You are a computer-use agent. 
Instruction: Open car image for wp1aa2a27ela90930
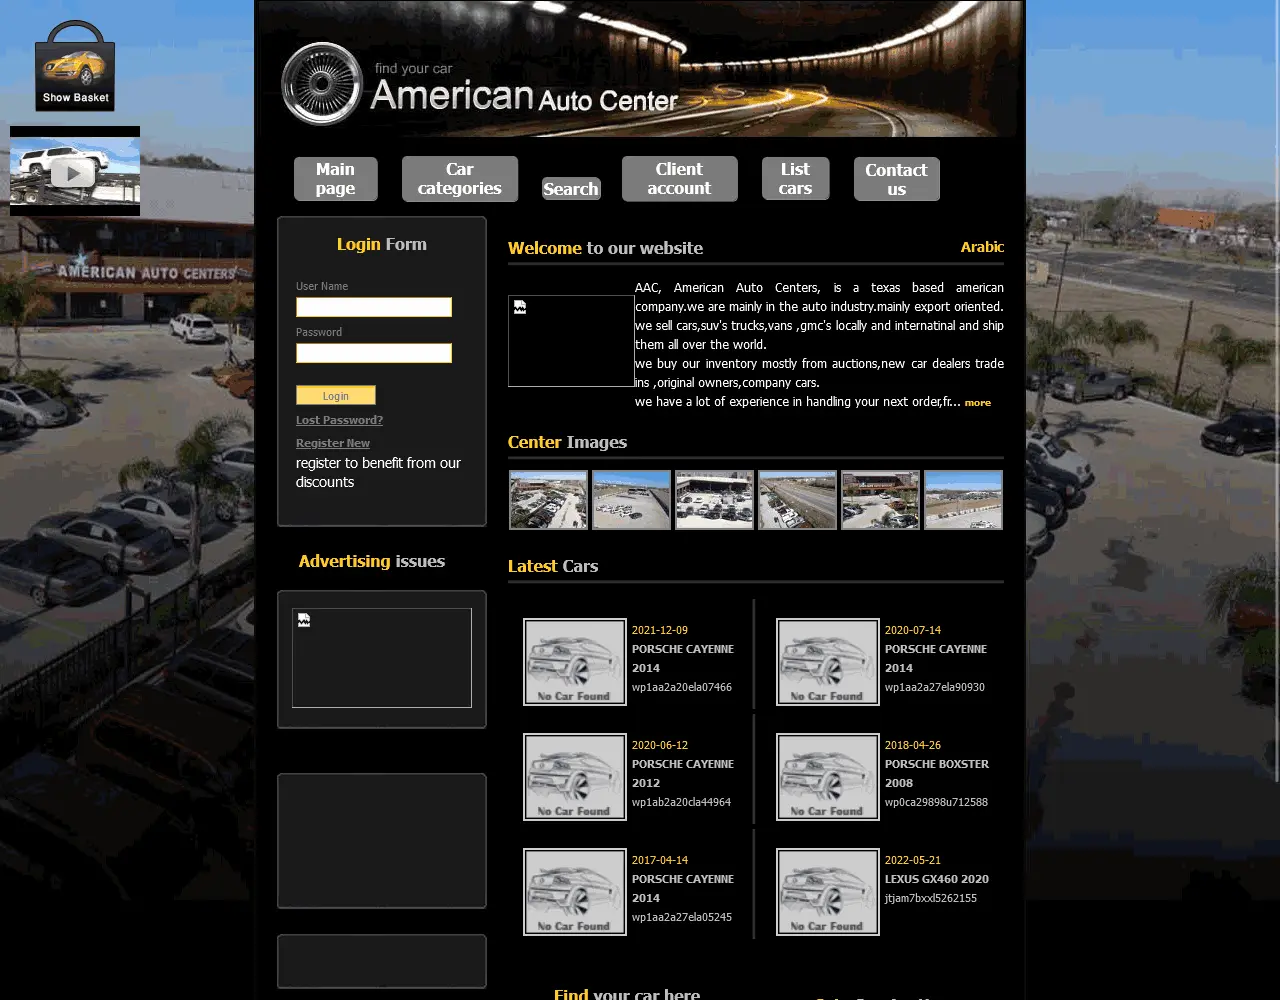point(828,662)
